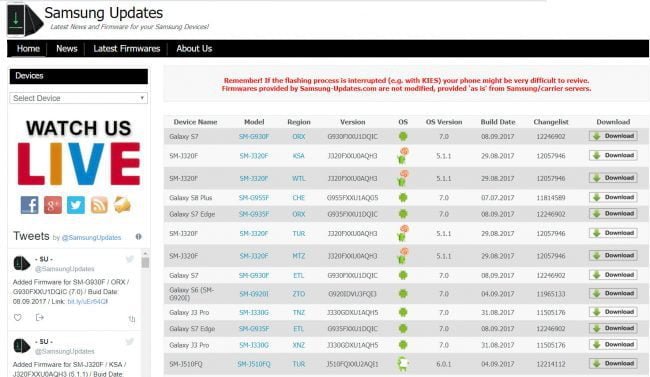This screenshot has height=377, width=650.
Task: Open the News menu item
Action: pyautogui.click(x=67, y=49)
